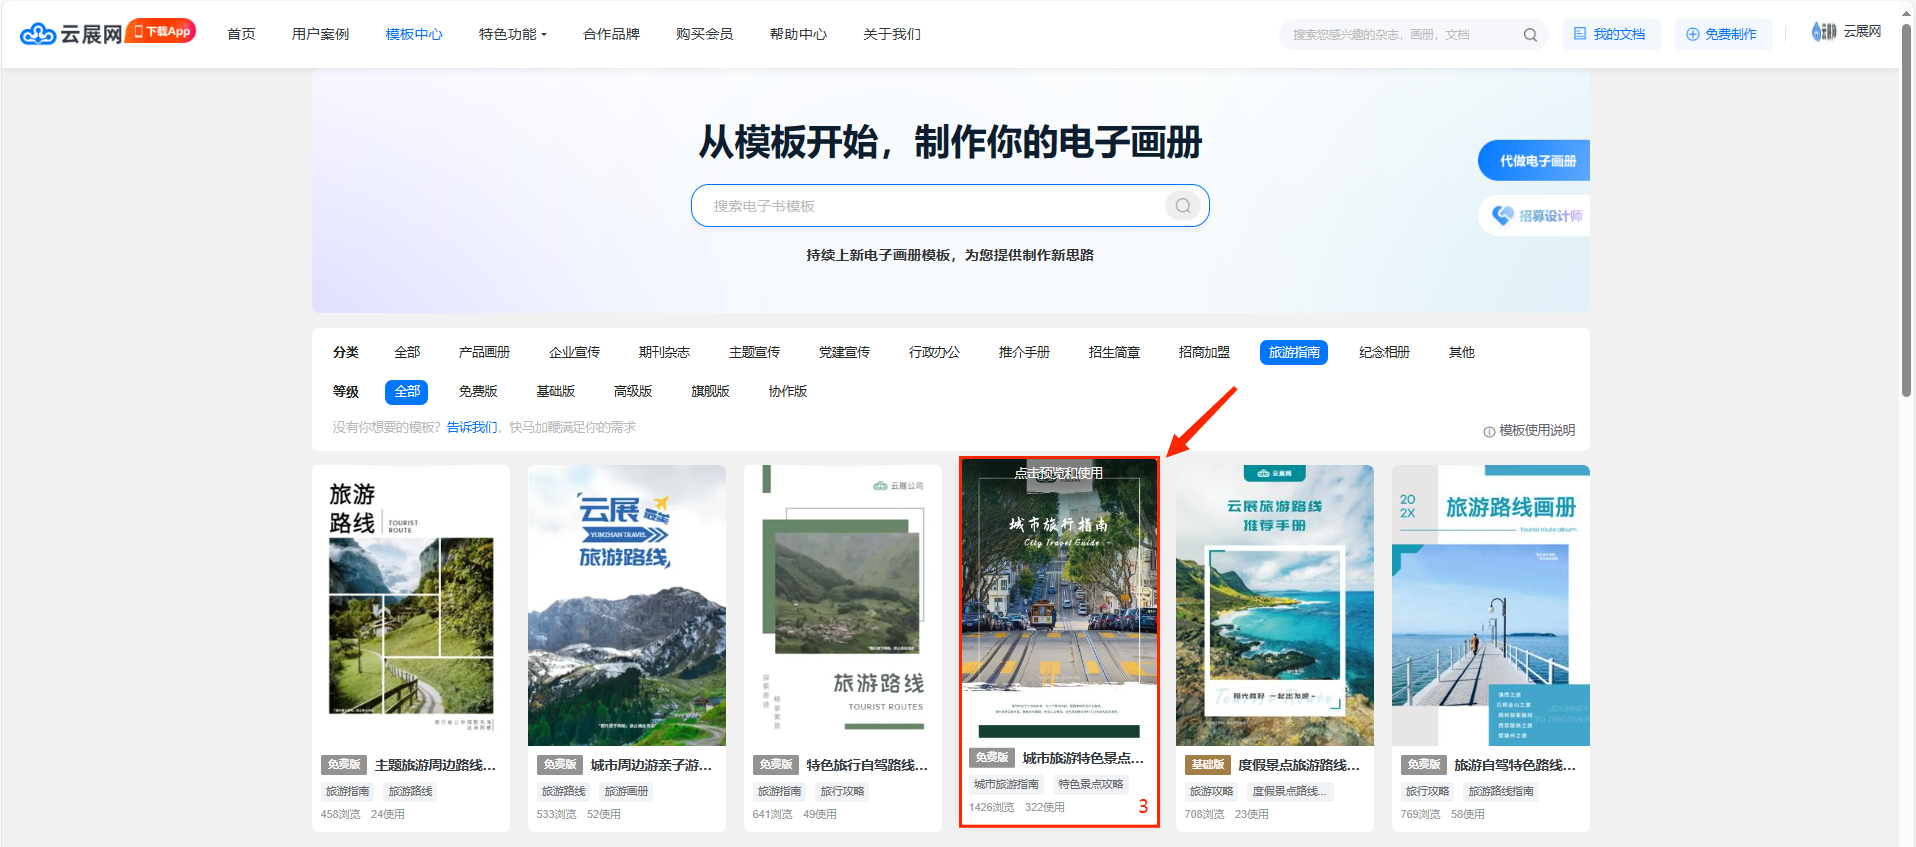Open the 特色旅行自驾路线 template thumbnail
The height and width of the screenshot is (847, 1916).
843,605
